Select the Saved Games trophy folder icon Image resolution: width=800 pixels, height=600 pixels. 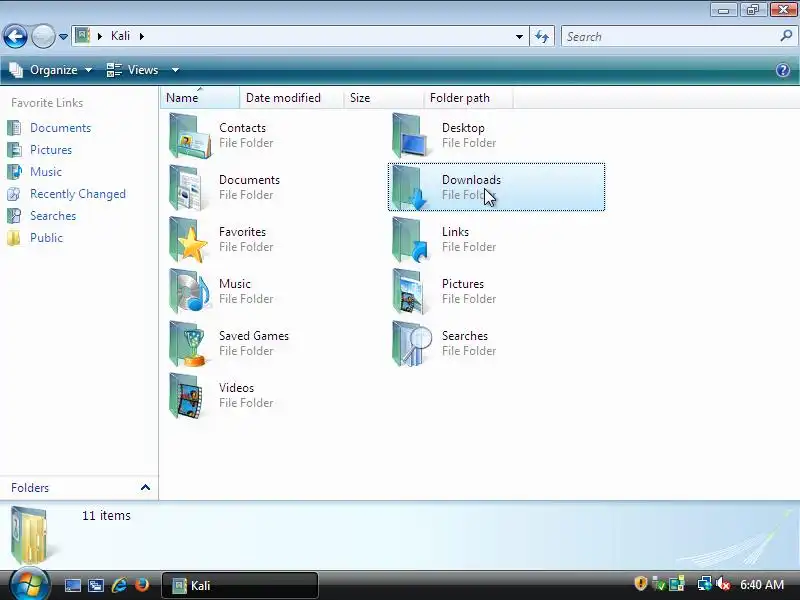click(x=188, y=343)
